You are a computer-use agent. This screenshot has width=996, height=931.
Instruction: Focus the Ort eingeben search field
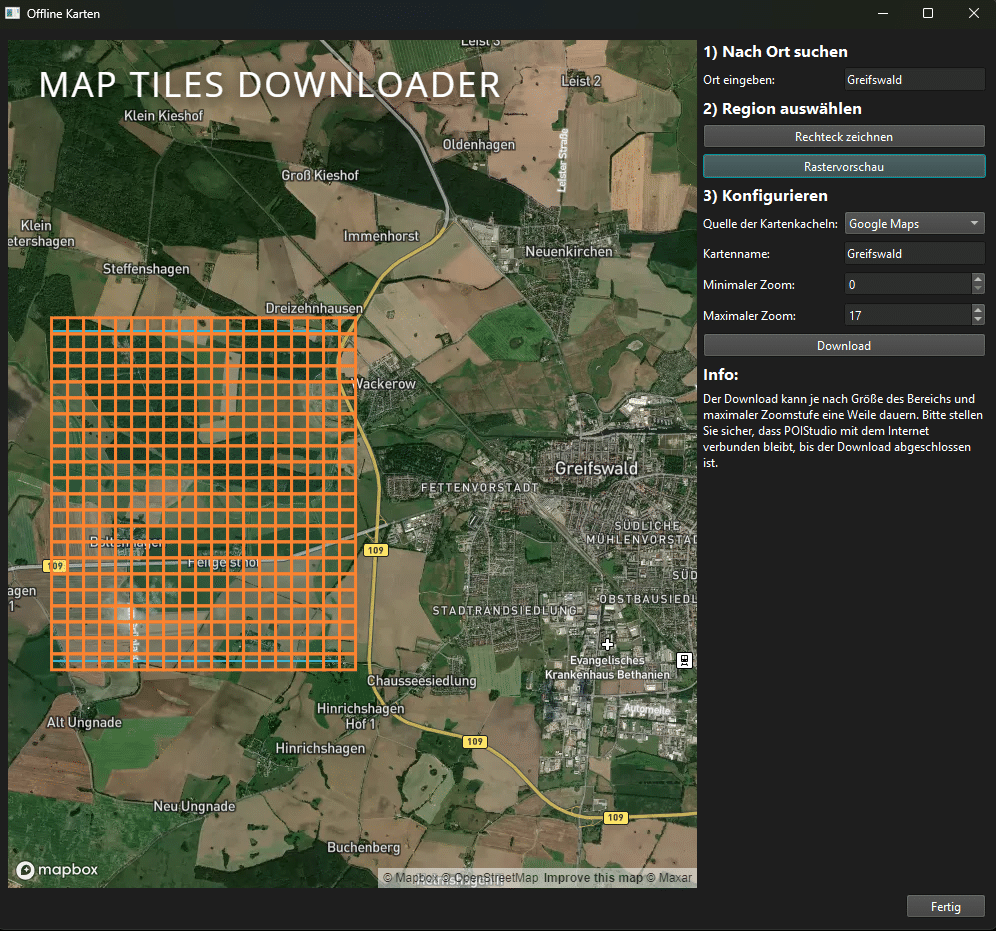click(915, 80)
